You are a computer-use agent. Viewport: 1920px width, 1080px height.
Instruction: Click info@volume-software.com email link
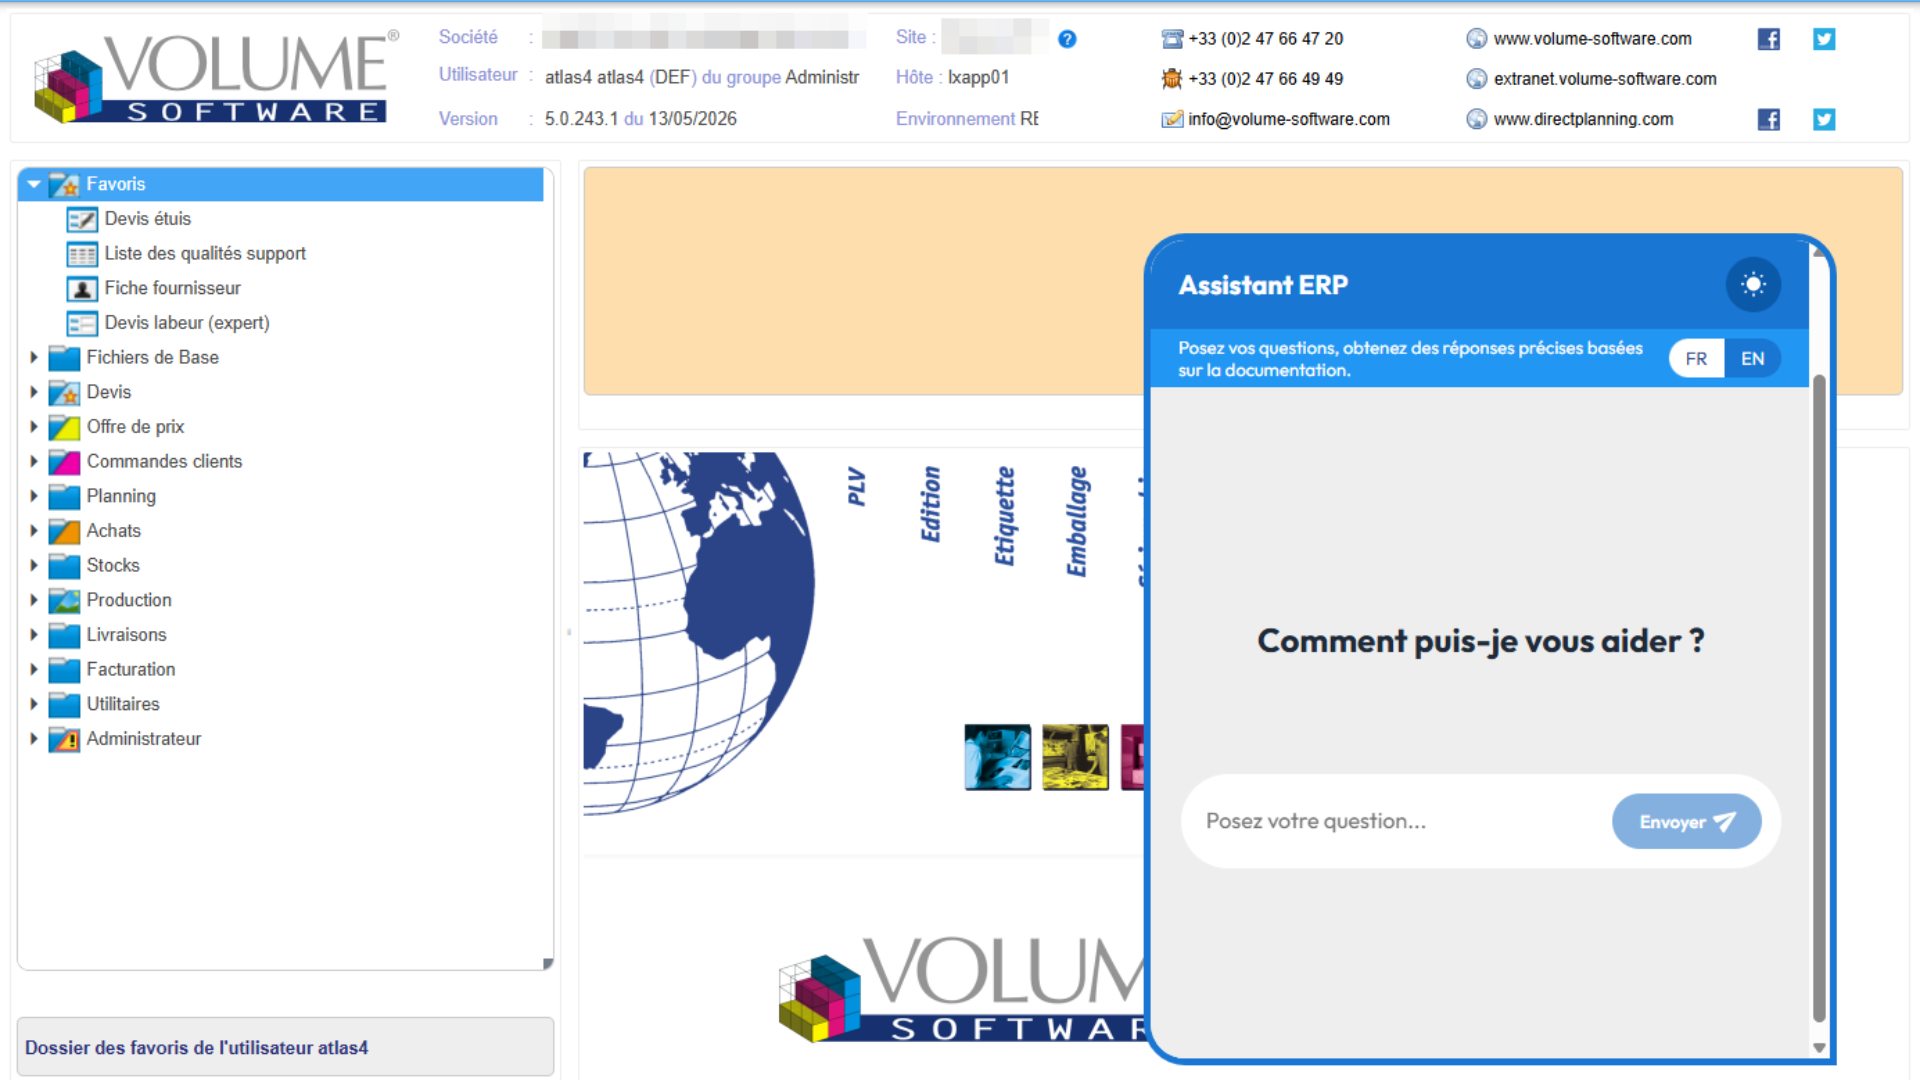pos(1288,119)
